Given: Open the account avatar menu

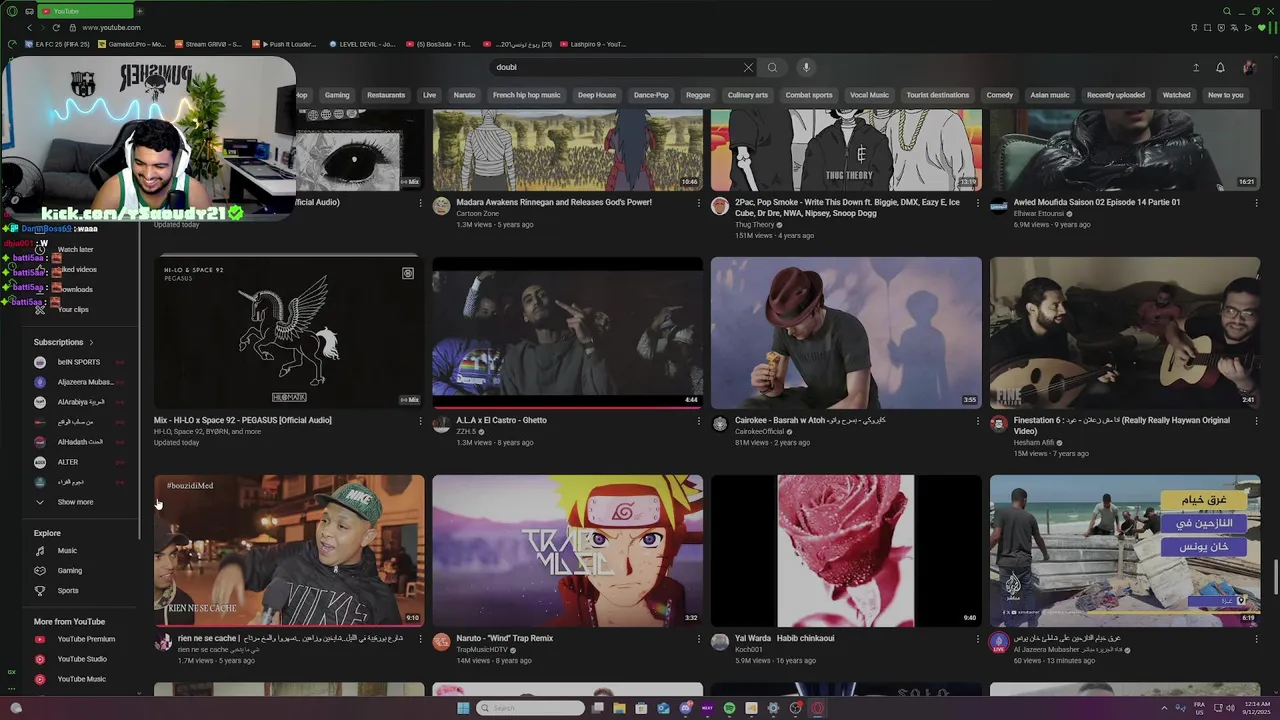Looking at the screenshot, I should click(x=1249, y=67).
